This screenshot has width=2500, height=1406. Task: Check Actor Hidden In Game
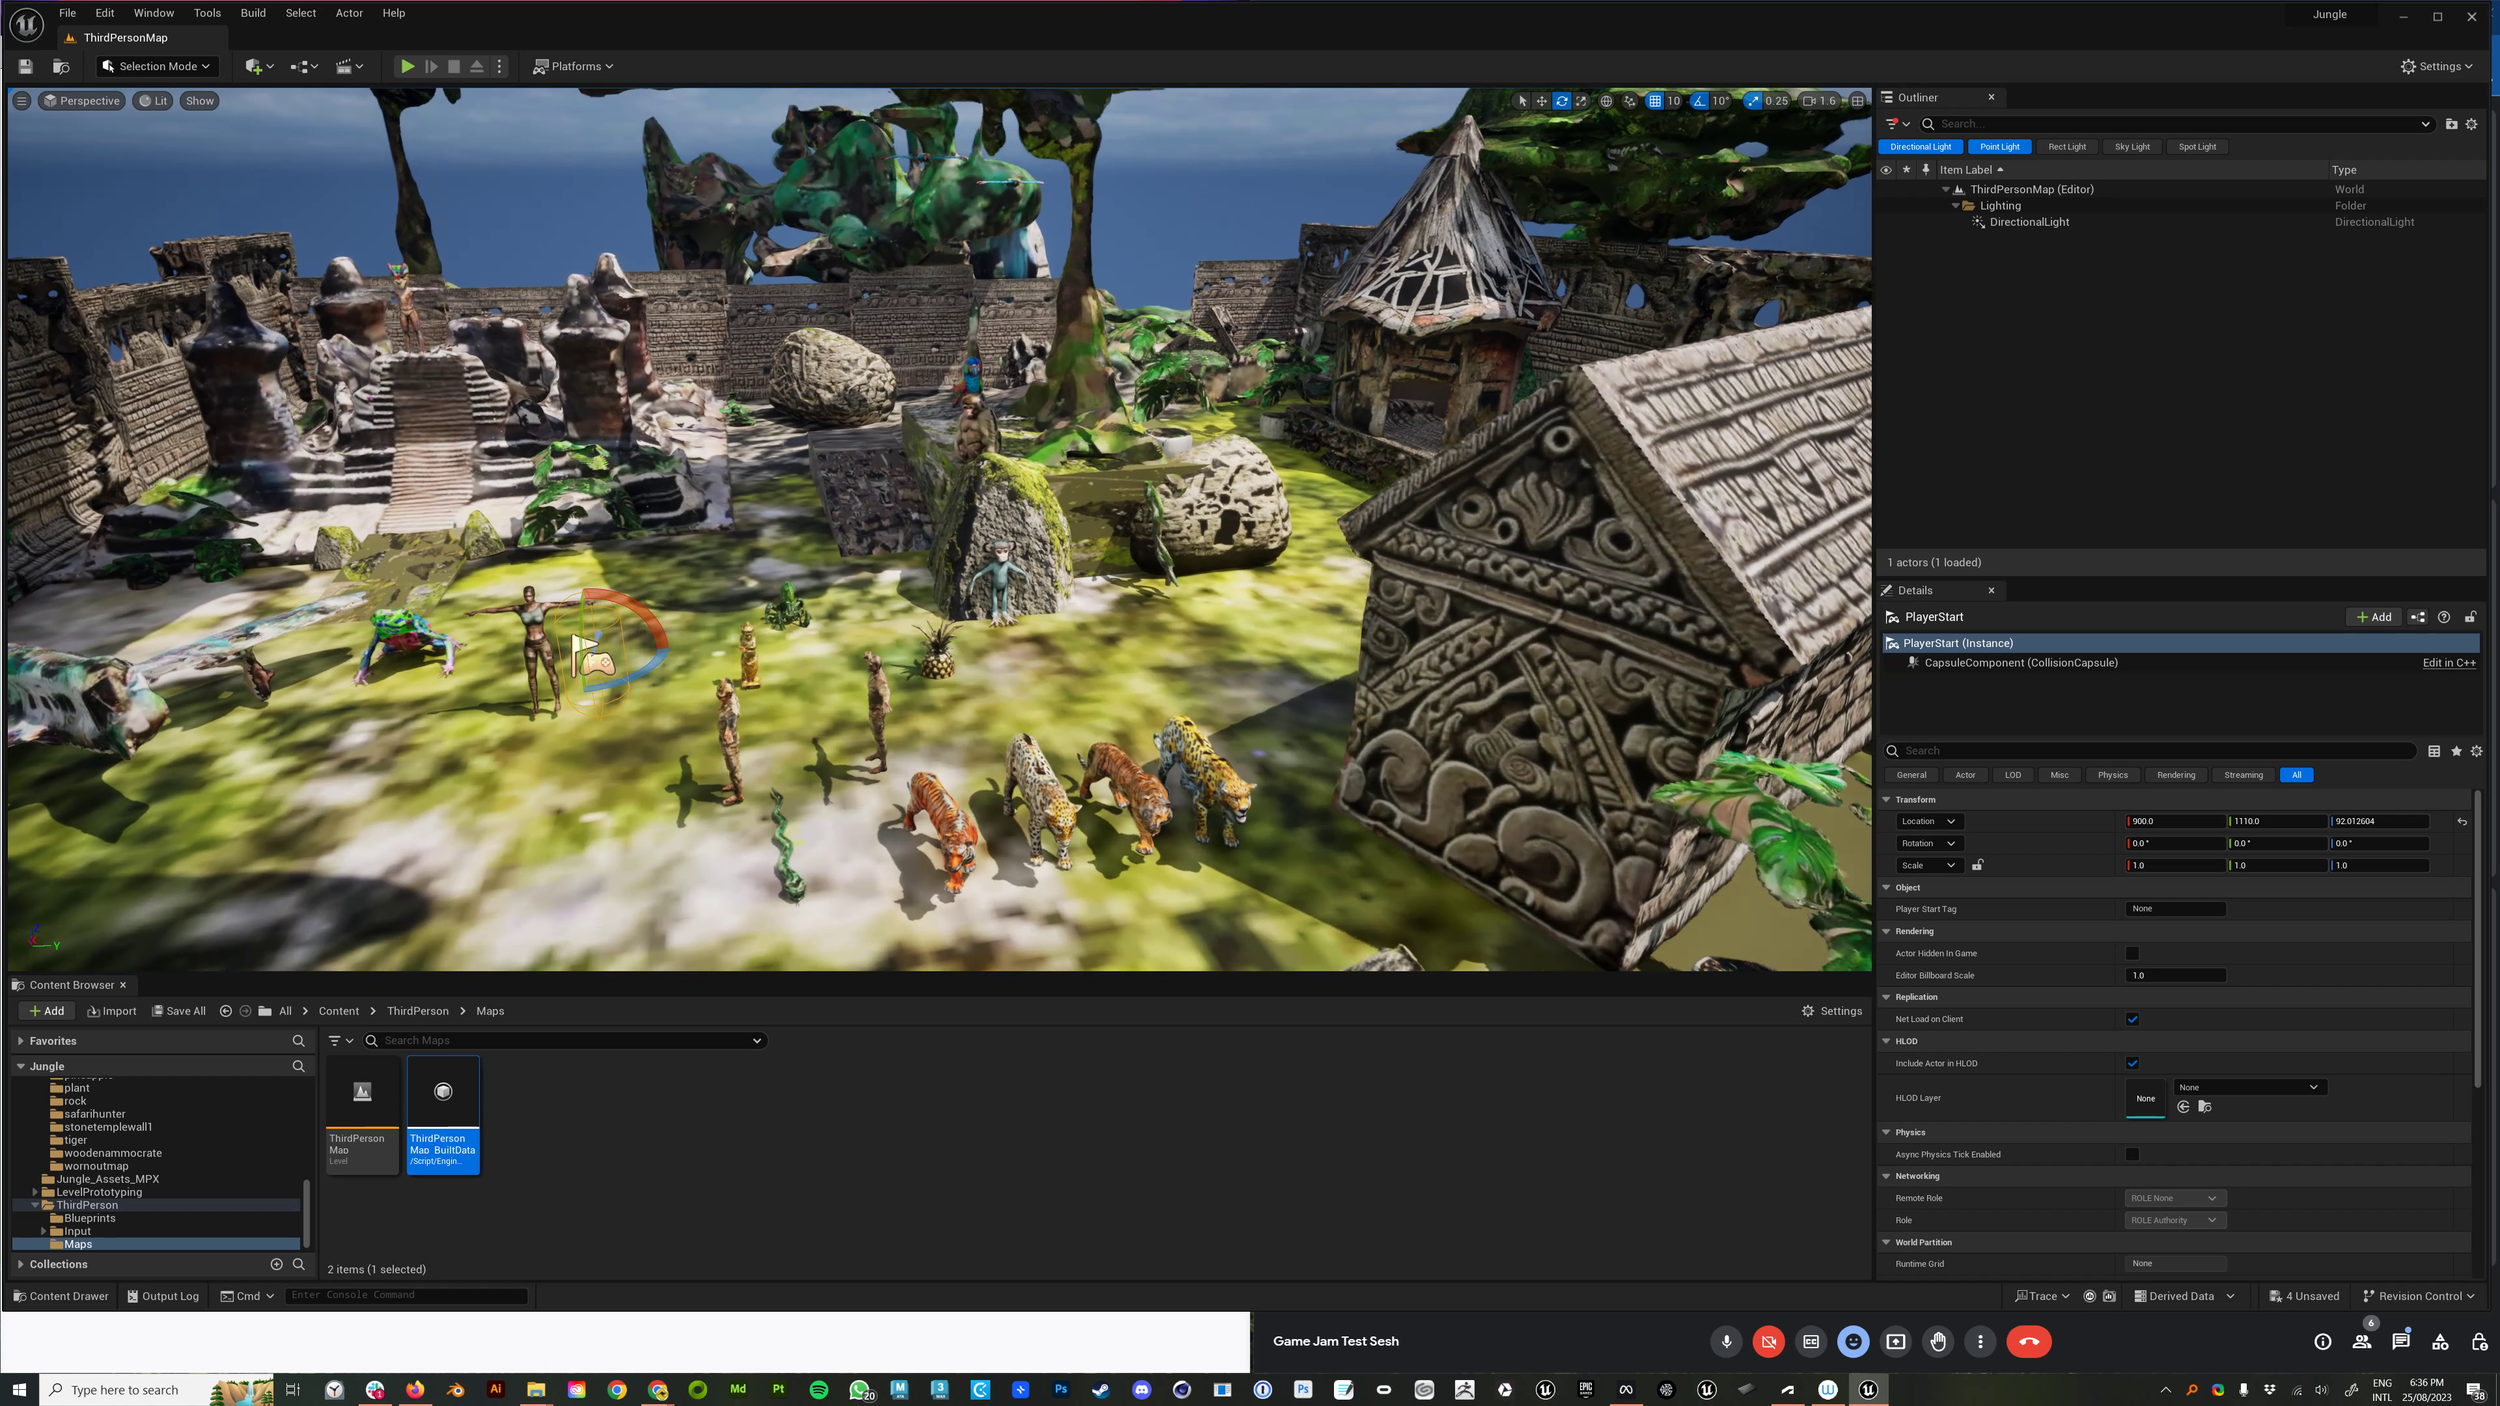(x=2132, y=953)
